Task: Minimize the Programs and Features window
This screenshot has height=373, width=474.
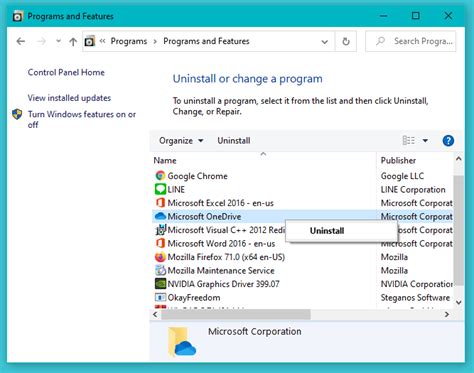Action: (x=384, y=16)
